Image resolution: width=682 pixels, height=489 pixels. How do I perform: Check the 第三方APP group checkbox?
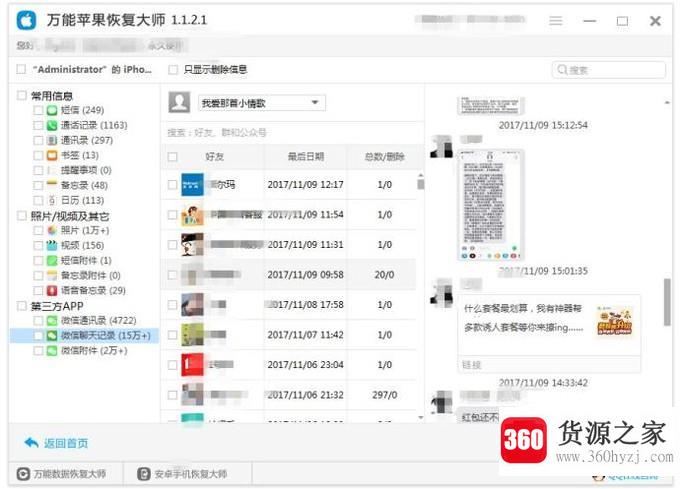(x=22, y=306)
